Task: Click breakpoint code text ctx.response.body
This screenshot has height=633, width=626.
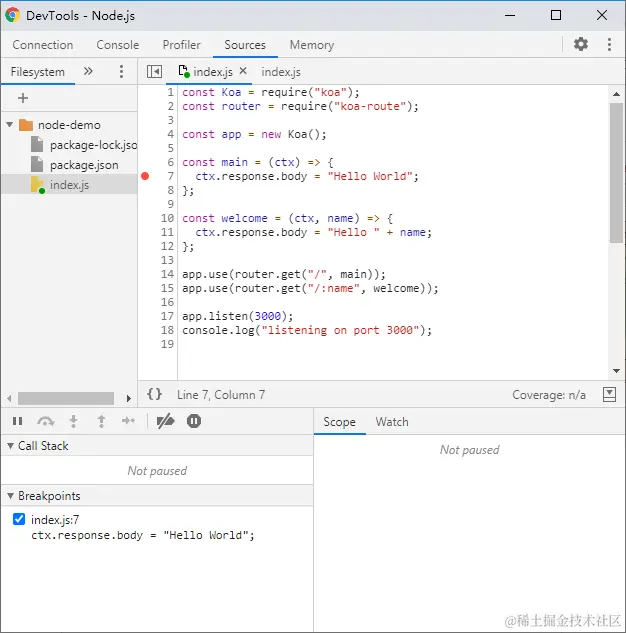Action: point(143,535)
